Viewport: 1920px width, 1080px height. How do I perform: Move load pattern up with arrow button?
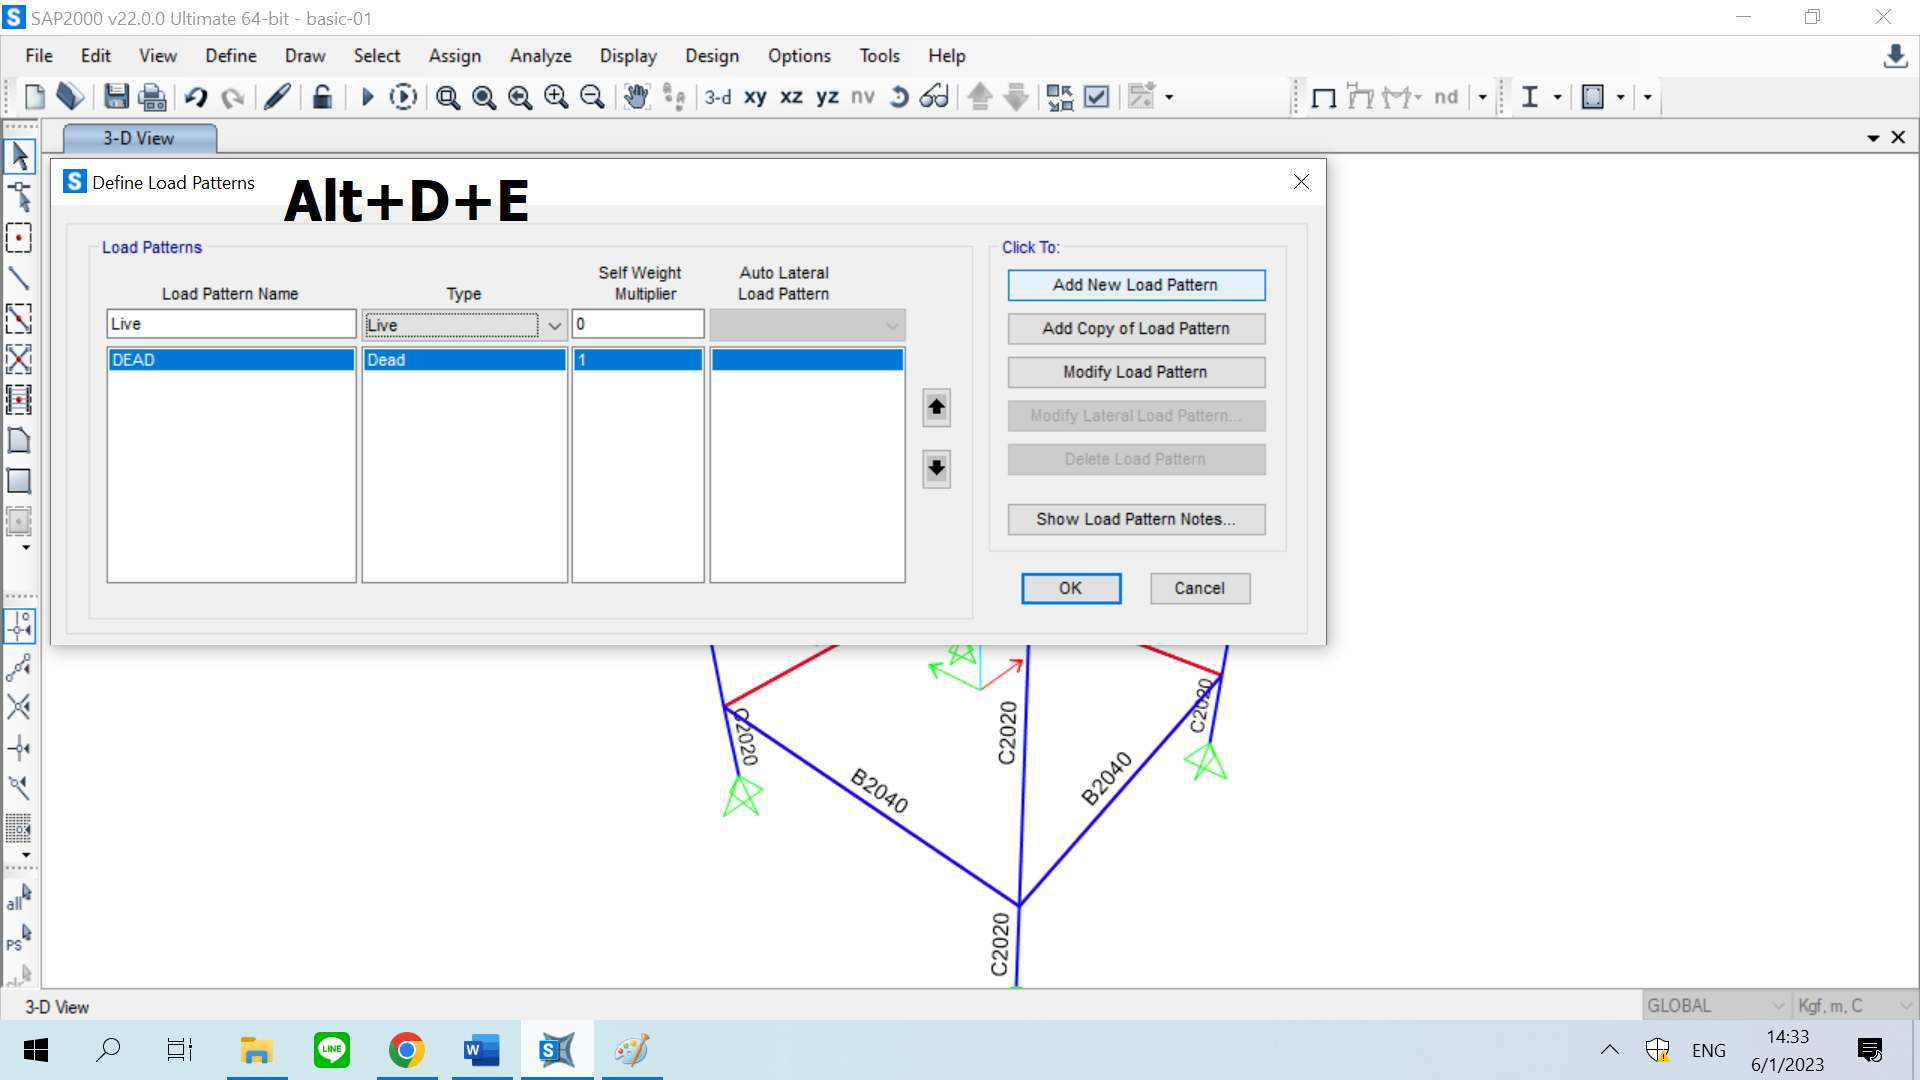[936, 407]
